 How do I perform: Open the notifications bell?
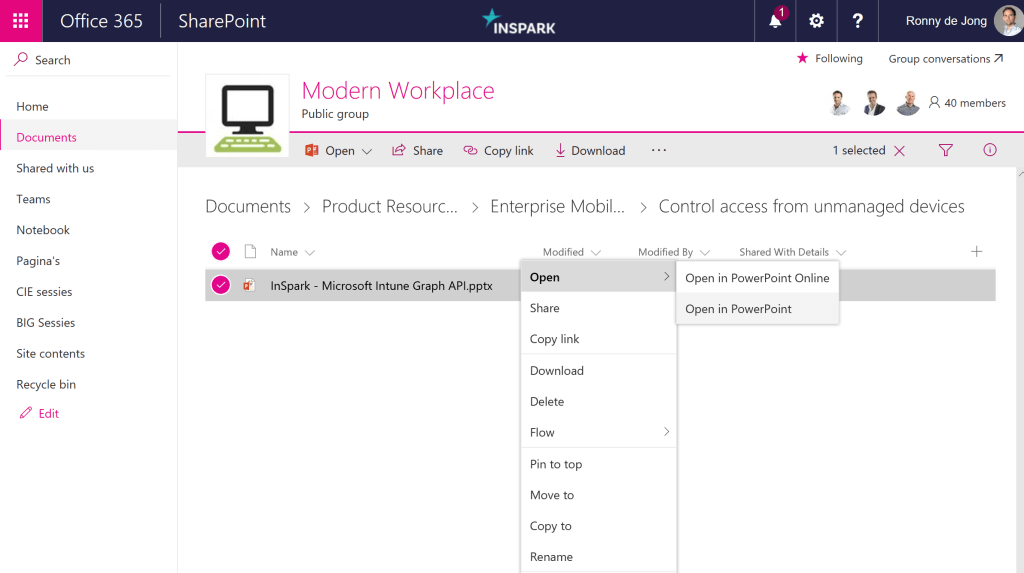point(775,21)
